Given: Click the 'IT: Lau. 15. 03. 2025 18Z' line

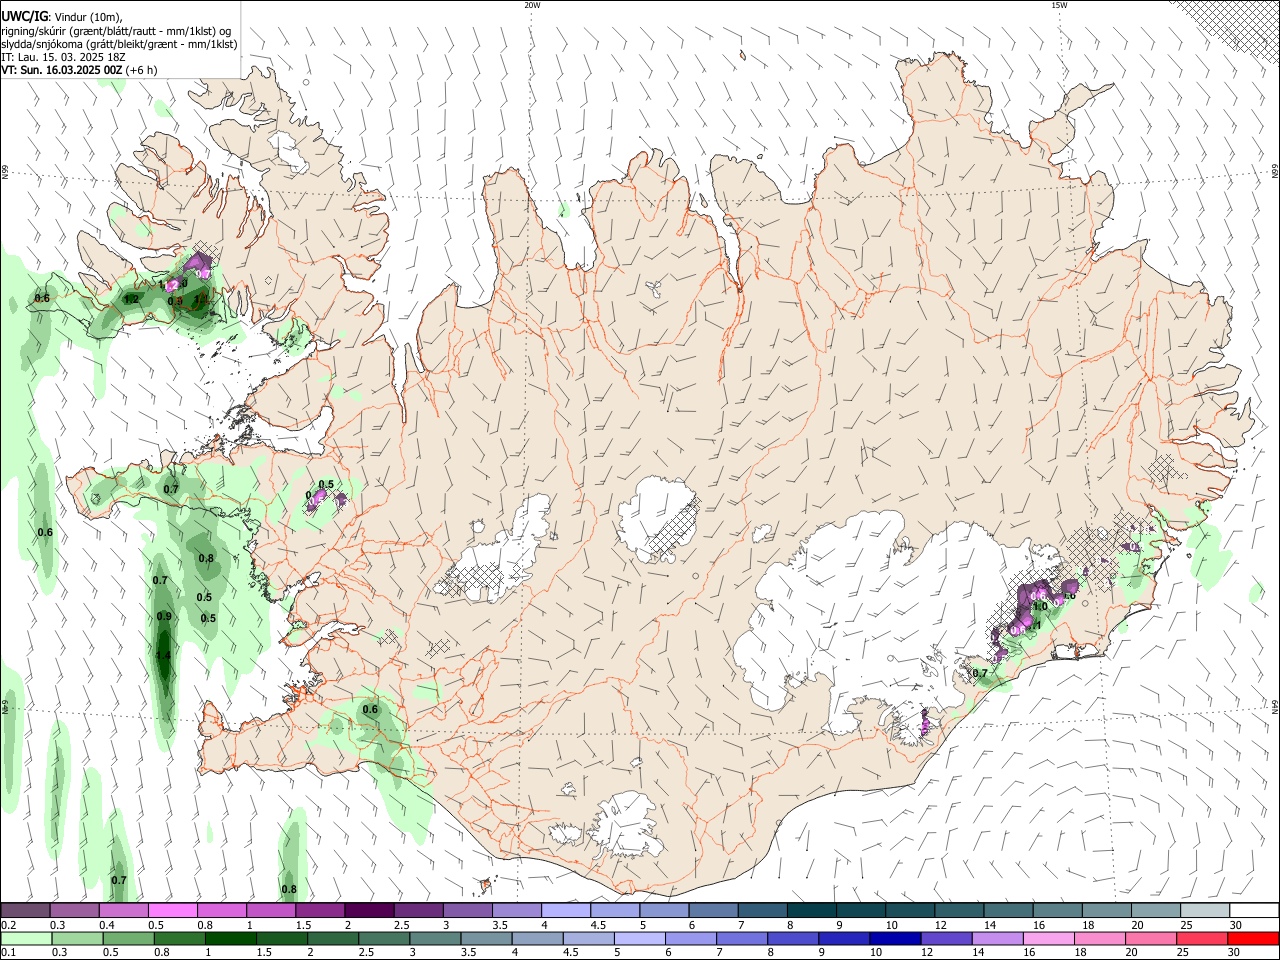Looking at the screenshot, I should [63, 57].
